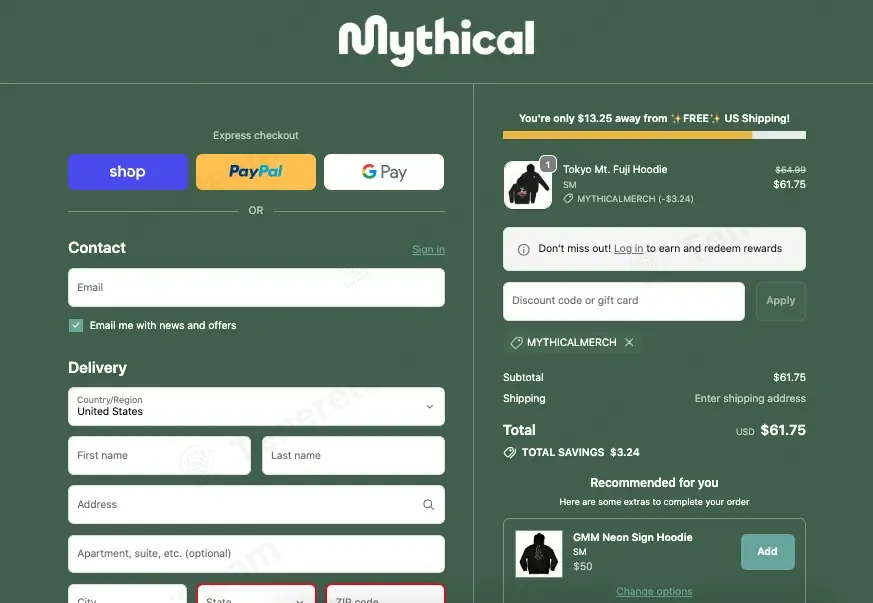This screenshot has height=603, width=873.
Task: Click the Express checkout label
Action: (256, 135)
